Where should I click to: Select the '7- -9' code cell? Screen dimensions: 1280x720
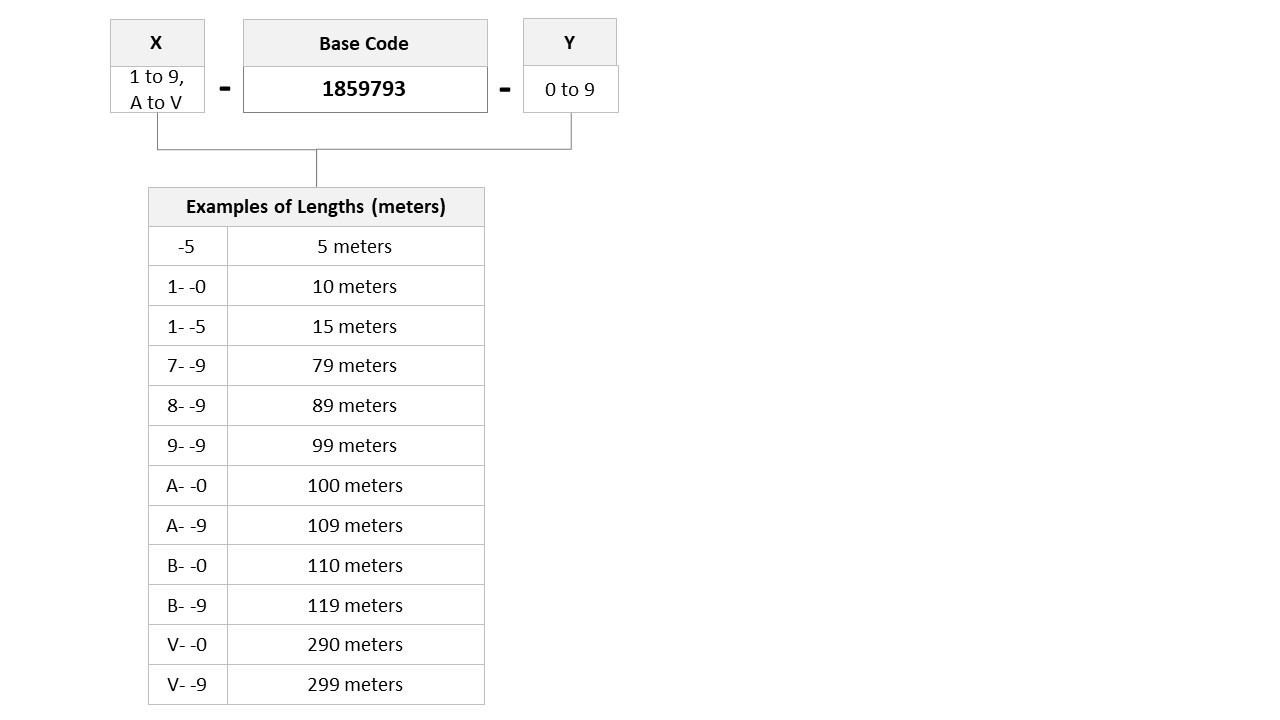coord(188,365)
